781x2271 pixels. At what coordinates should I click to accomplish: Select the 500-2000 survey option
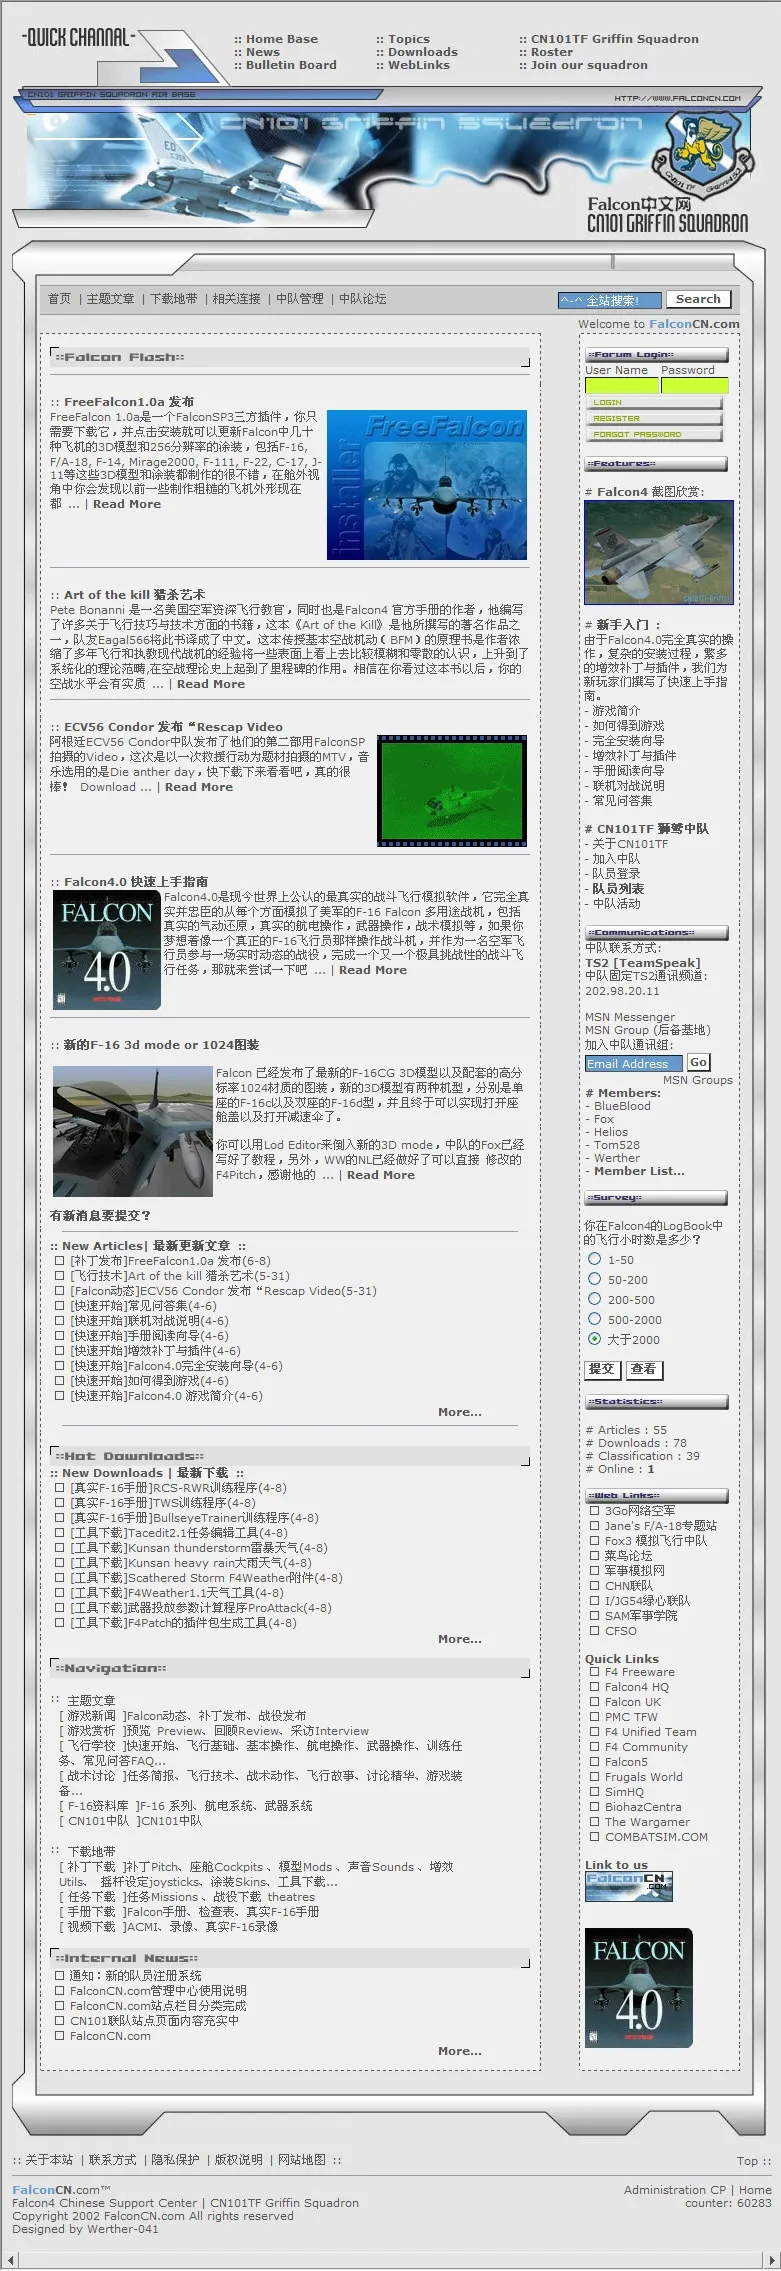[x=595, y=1319]
